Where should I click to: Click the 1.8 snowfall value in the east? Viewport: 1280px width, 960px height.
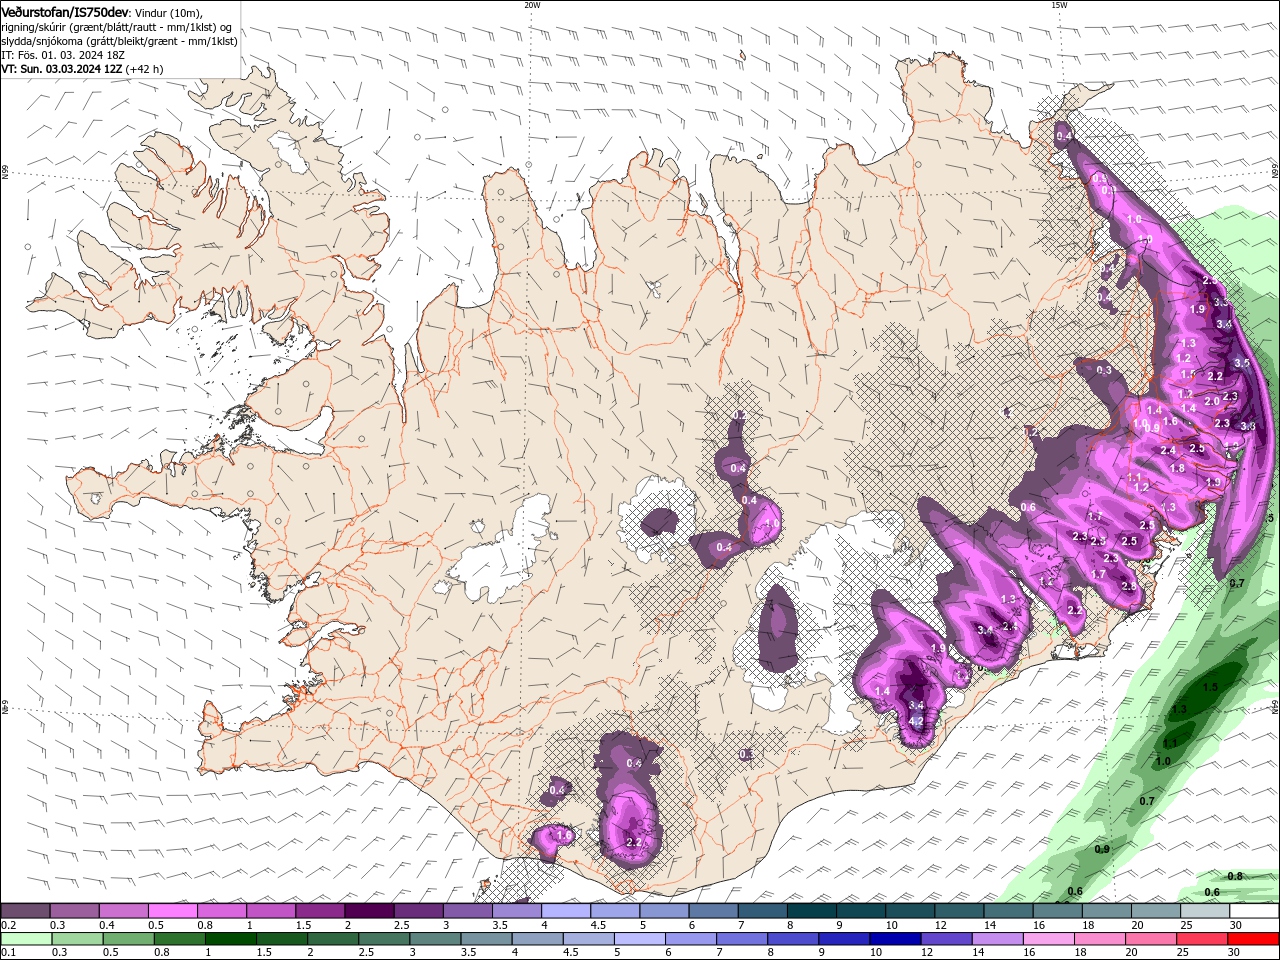(x=1177, y=468)
